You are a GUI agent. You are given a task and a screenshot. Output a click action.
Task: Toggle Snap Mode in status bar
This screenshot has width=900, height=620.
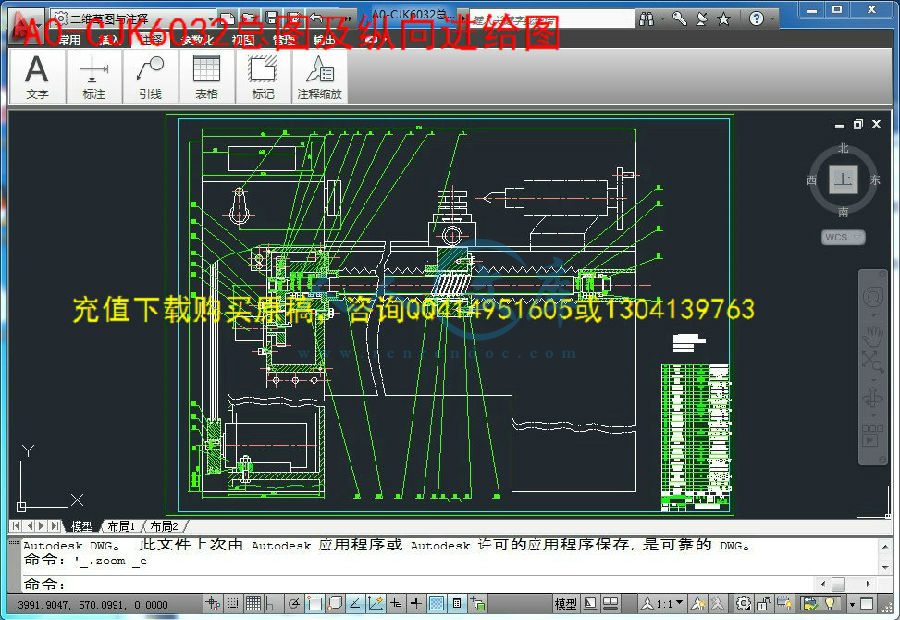point(233,603)
